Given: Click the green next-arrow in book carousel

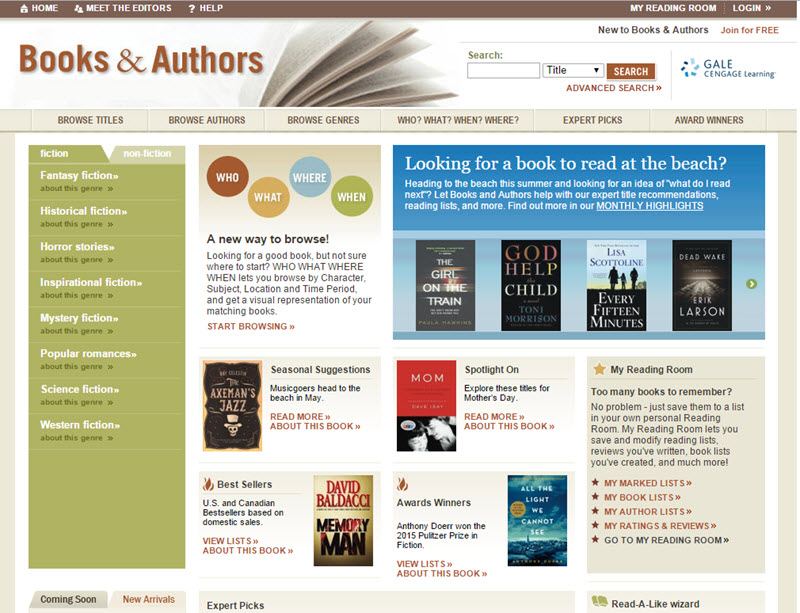Looking at the screenshot, I should pos(751,284).
